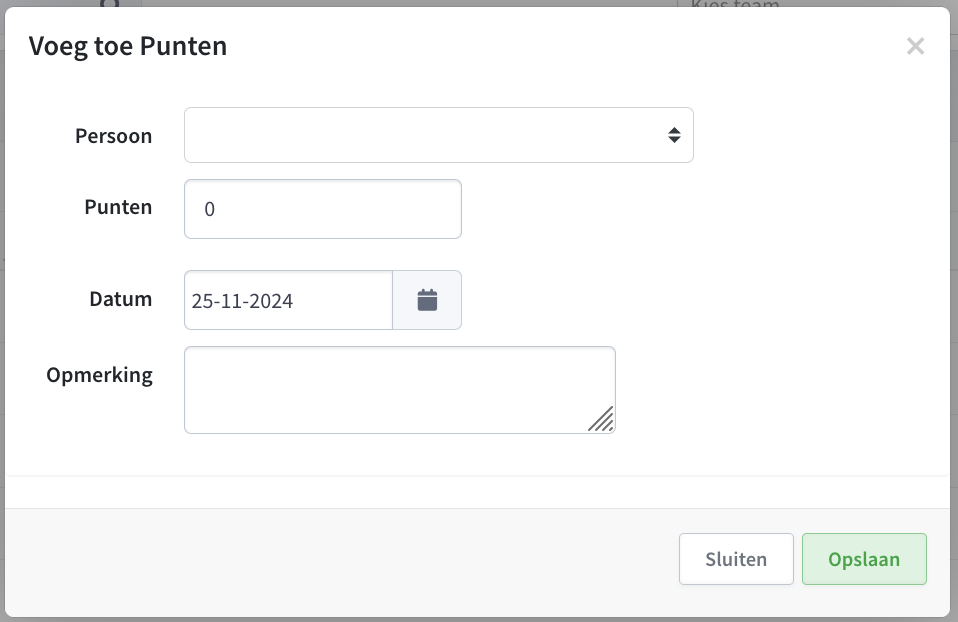Click the partially hidden icon above the dialog

110,3
